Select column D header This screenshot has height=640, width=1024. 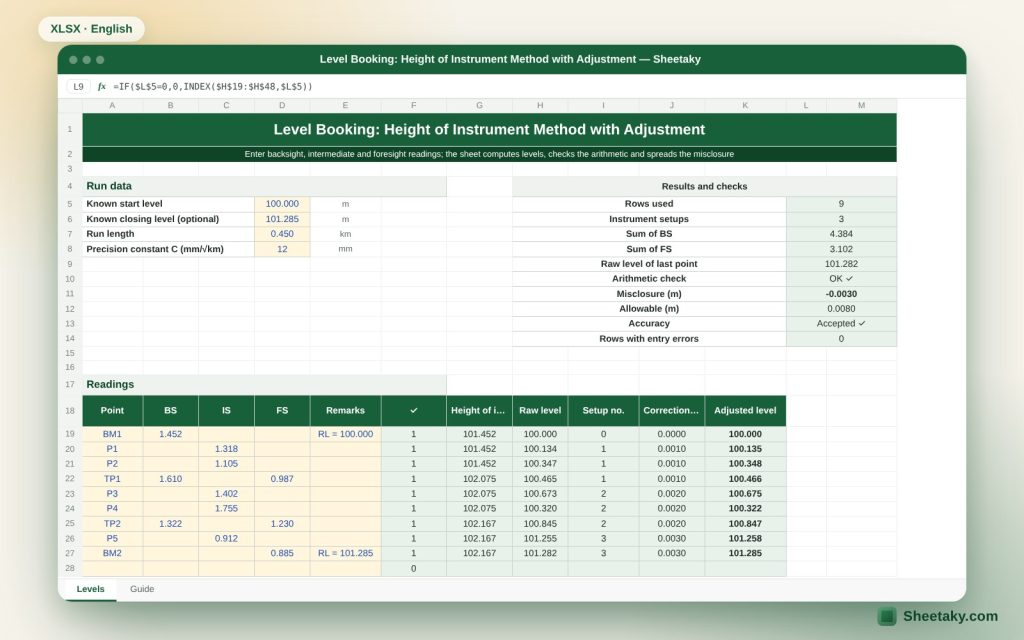point(282,105)
